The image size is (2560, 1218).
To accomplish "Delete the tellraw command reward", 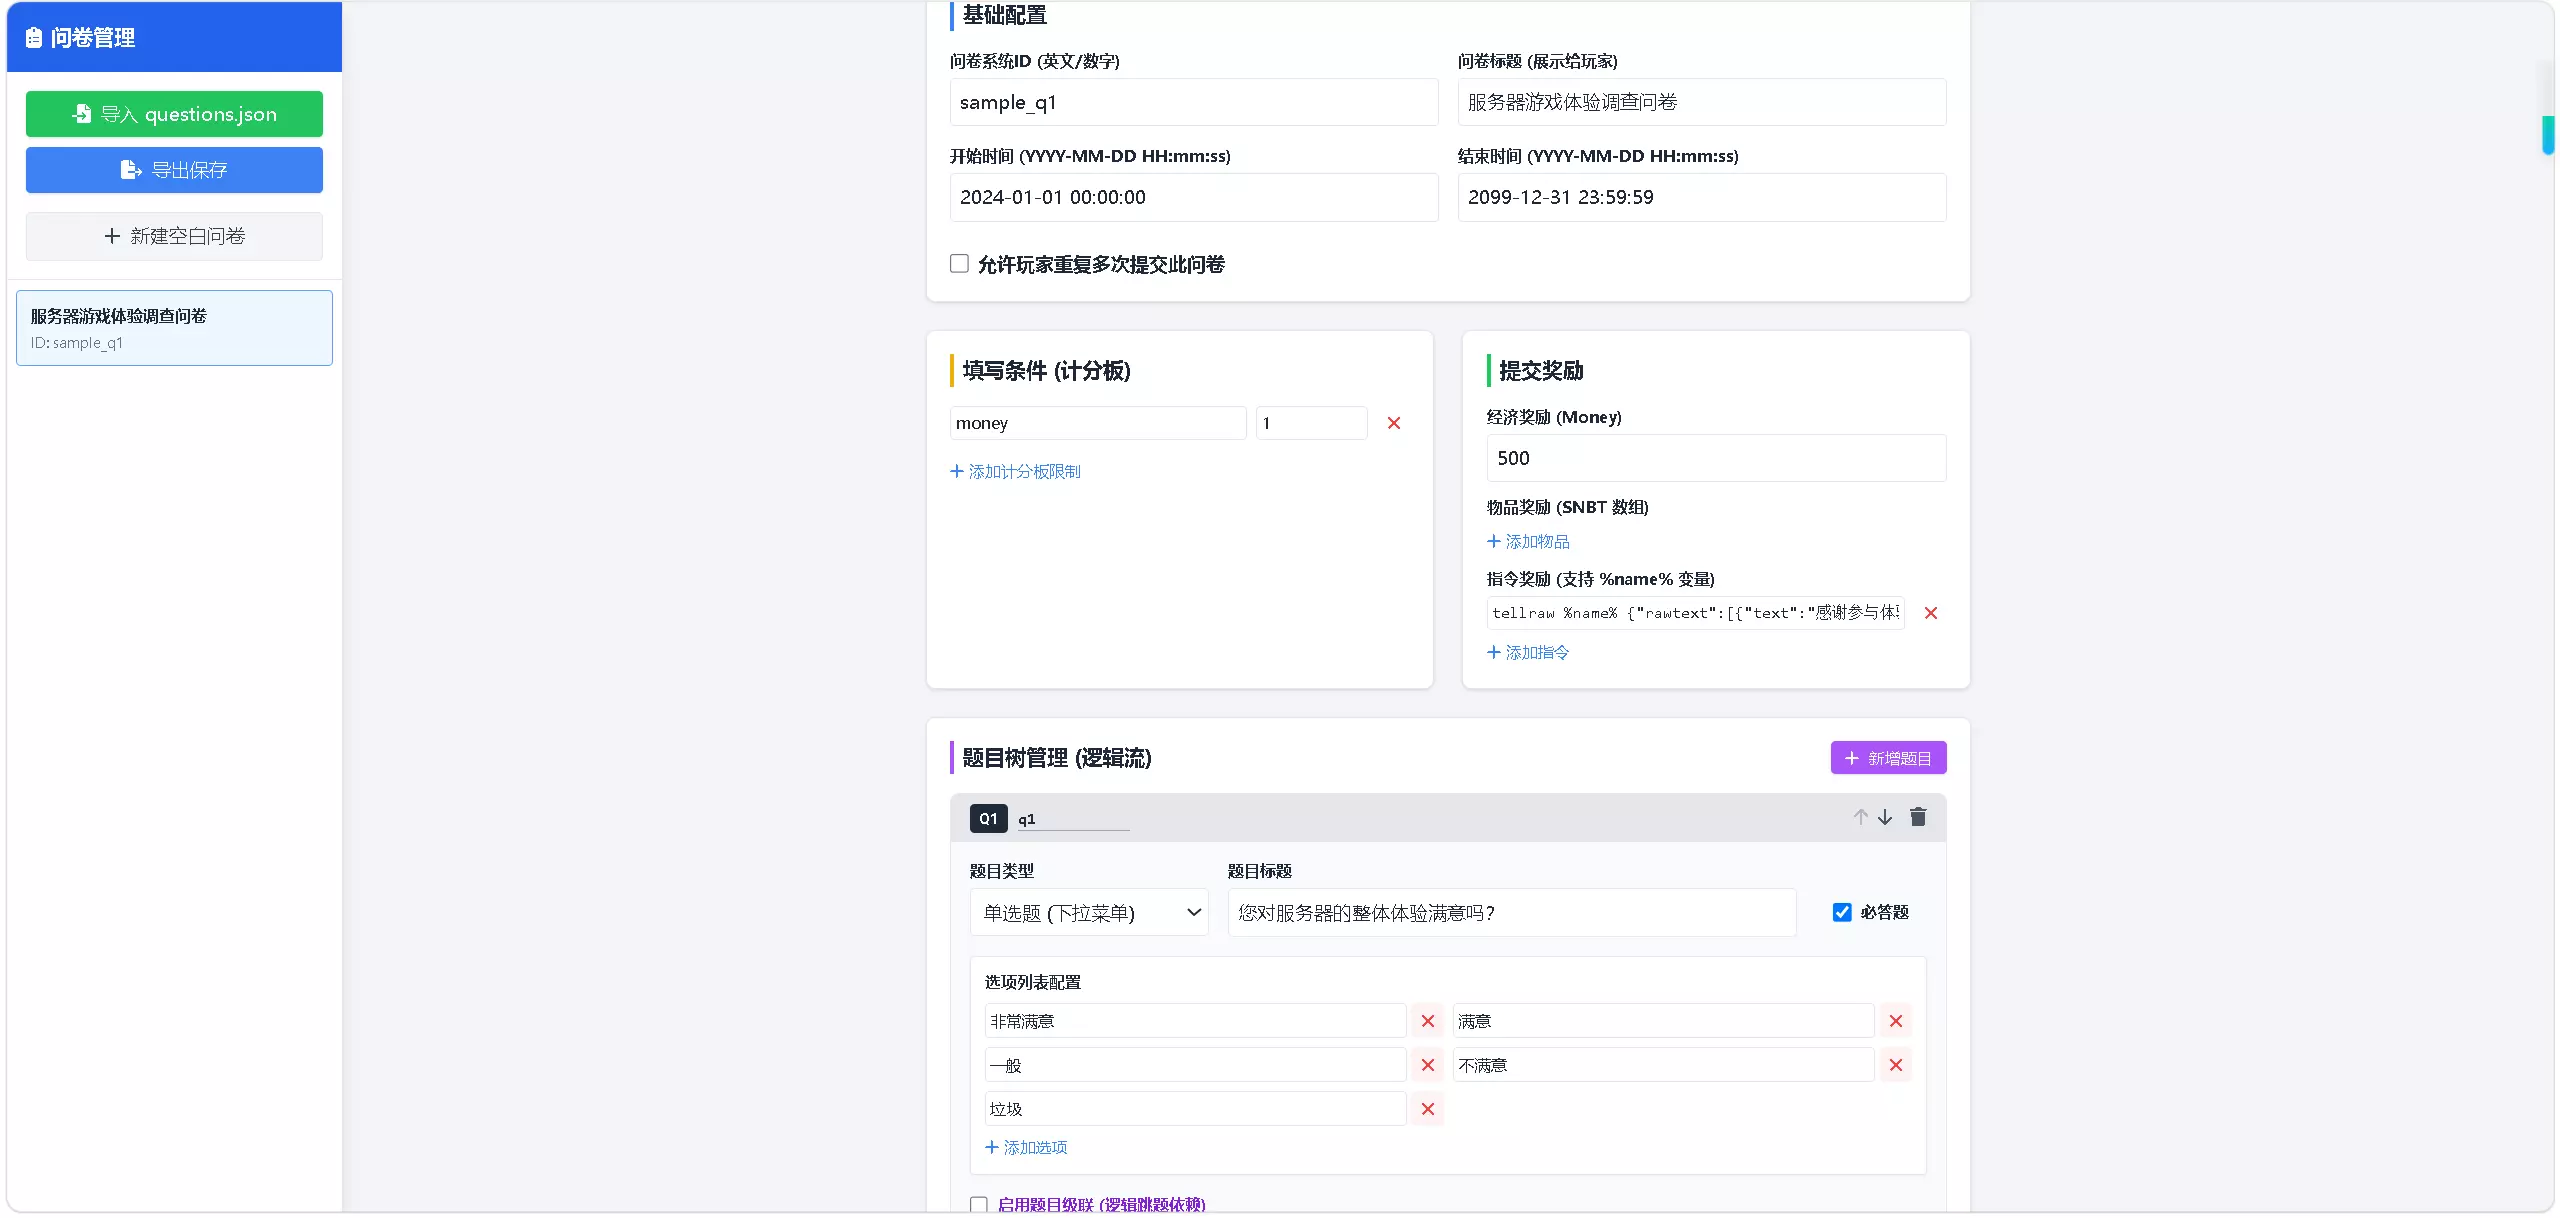I will (1931, 613).
